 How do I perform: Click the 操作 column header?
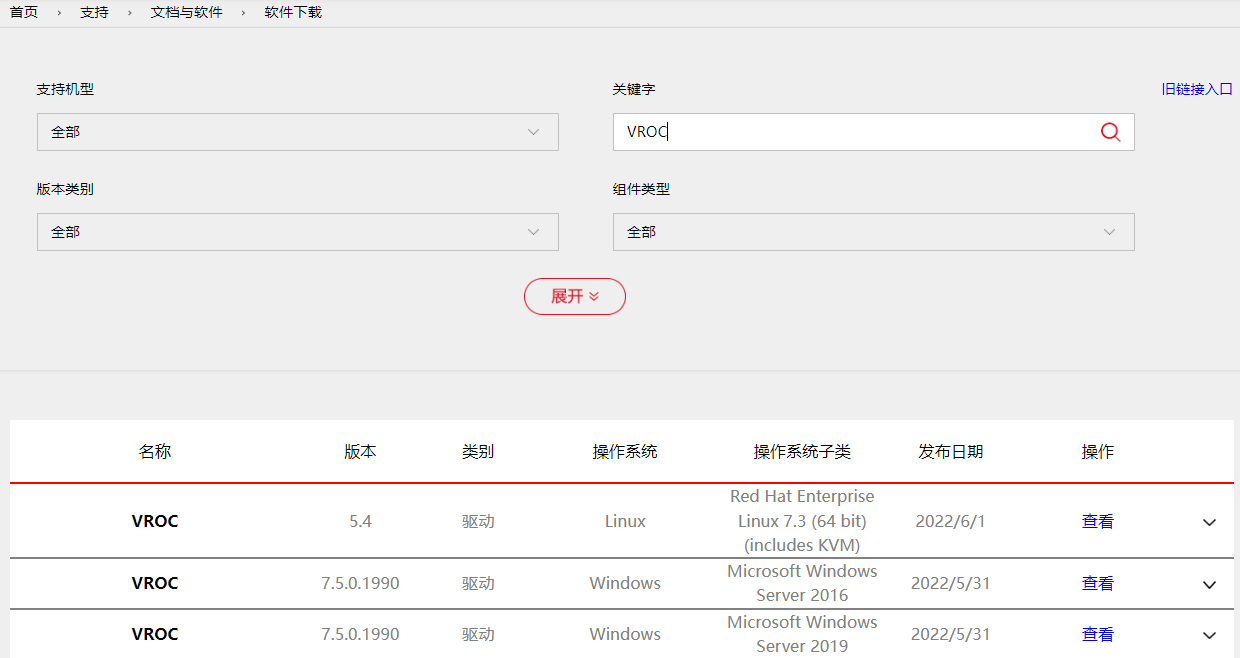pyautogui.click(x=1098, y=451)
